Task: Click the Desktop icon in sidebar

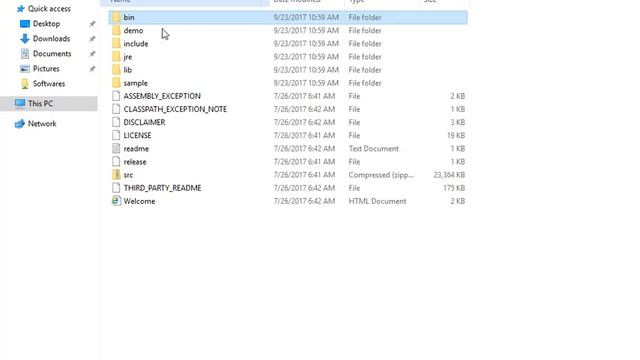Action: pyautogui.click(x=25, y=24)
